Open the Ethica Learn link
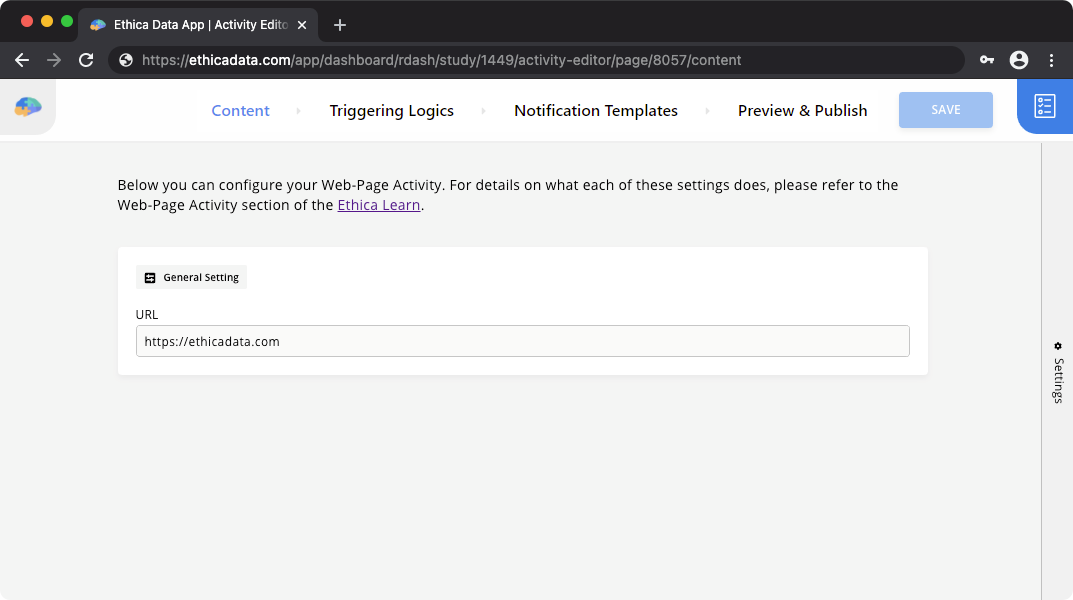 click(378, 205)
